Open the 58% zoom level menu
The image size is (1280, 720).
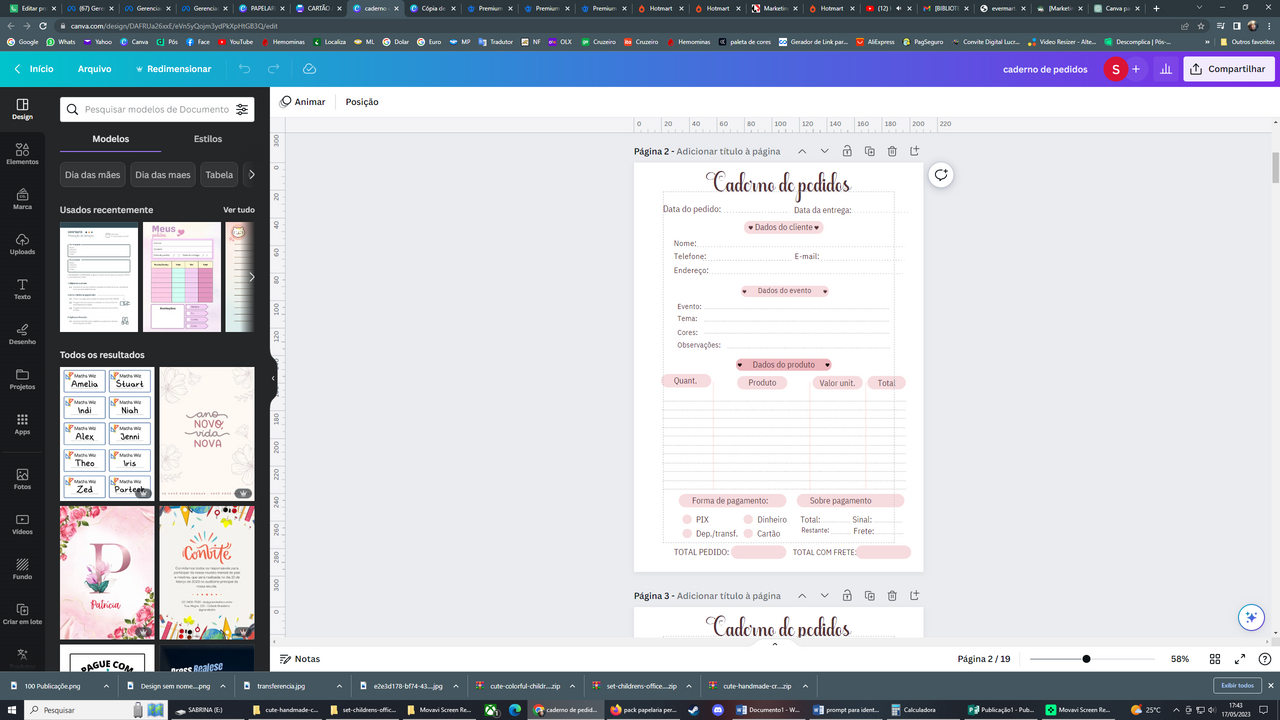[x=1180, y=659]
